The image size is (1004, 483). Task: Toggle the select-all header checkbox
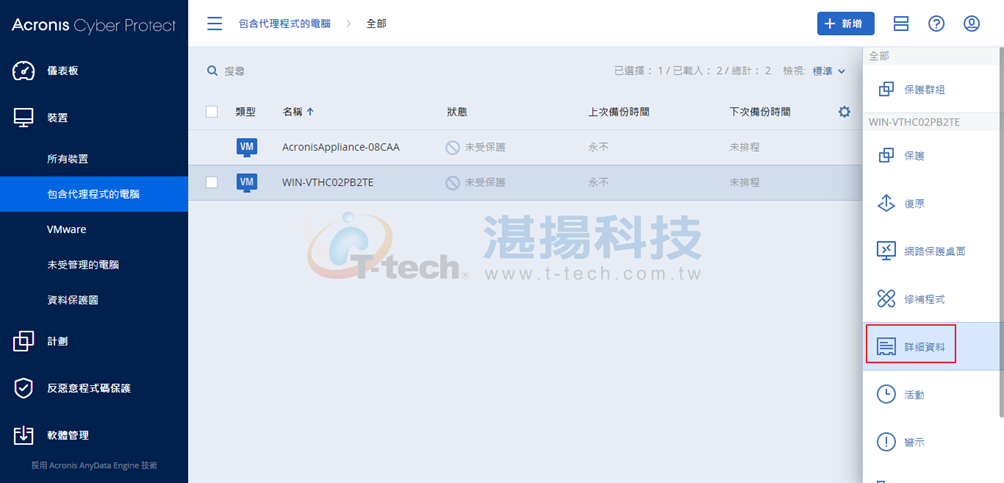pos(212,112)
